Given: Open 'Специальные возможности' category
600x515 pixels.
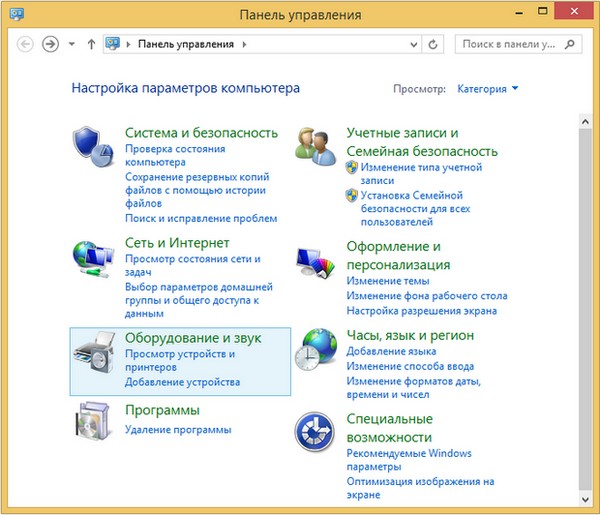Looking at the screenshot, I should 390,428.
